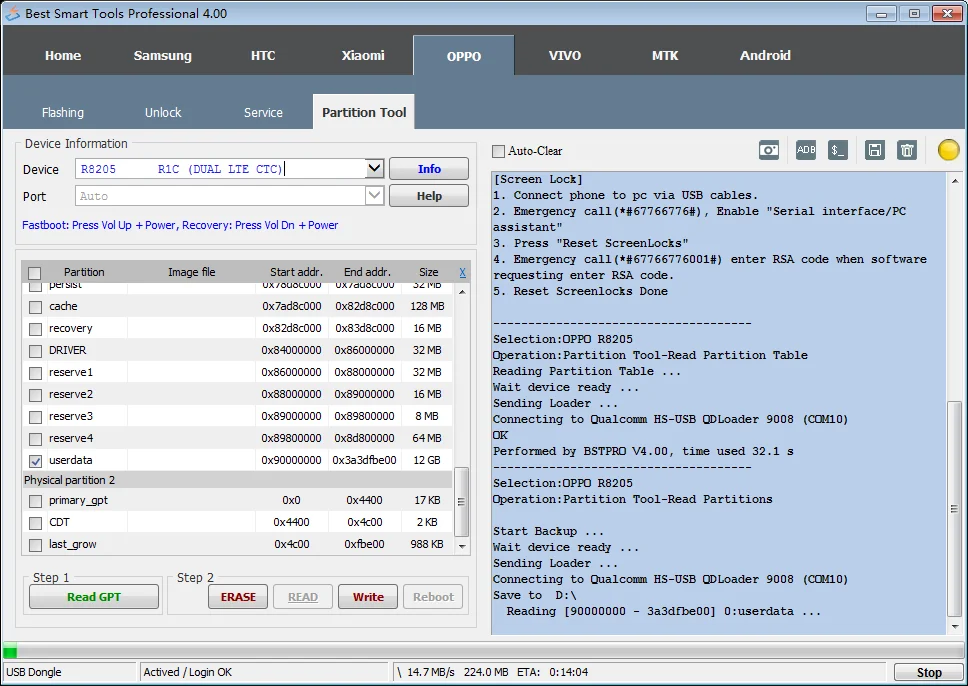Click the ERASE button
968x686 pixels.
[x=238, y=597]
